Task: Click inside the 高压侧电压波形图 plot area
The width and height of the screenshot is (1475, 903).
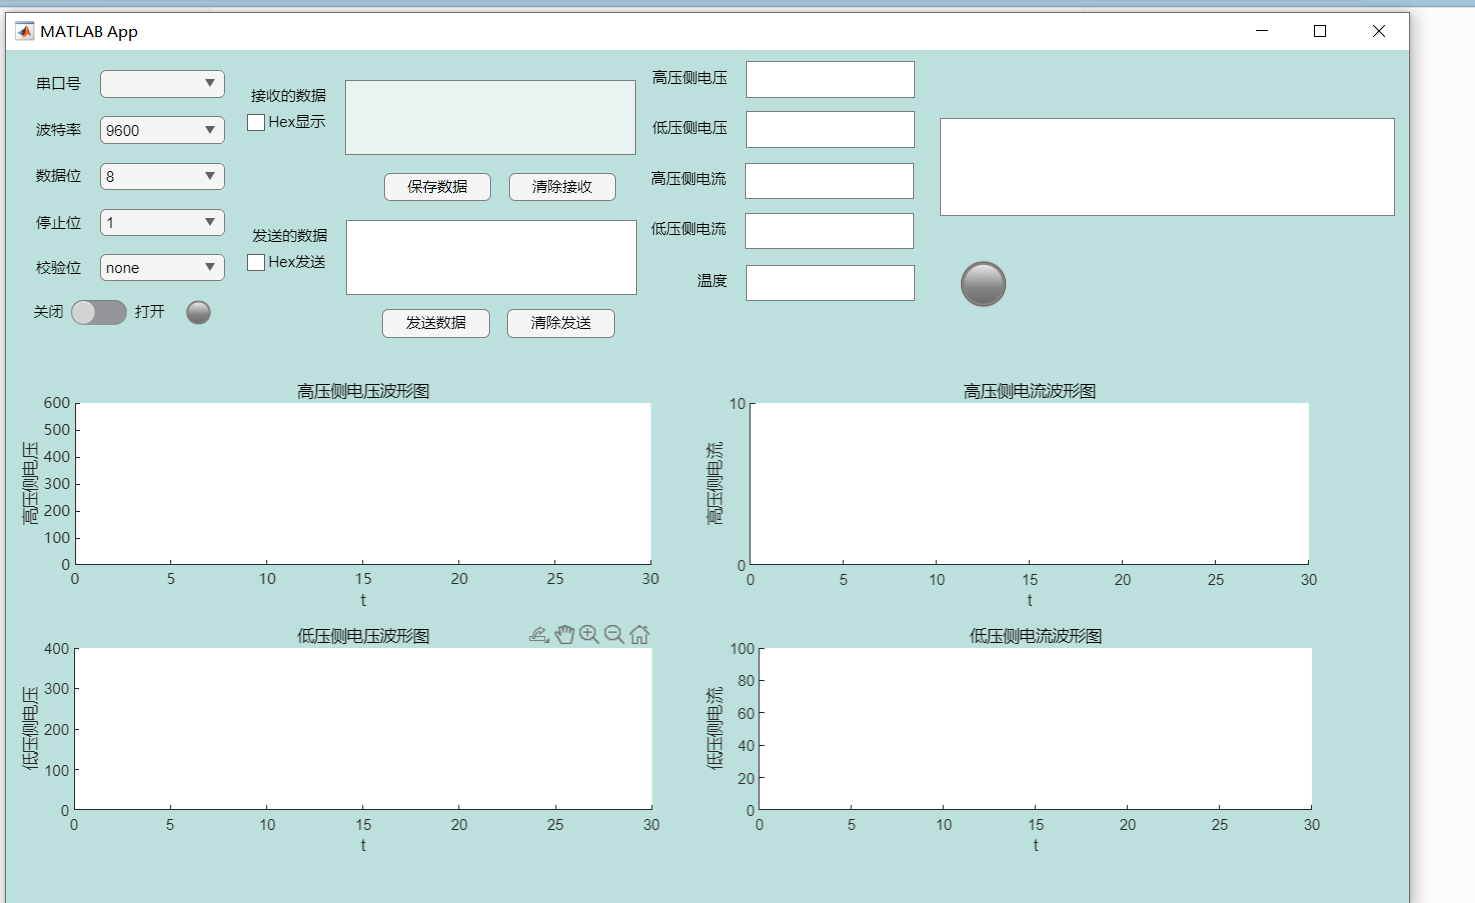Action: pyautogui.click(x=363, y=484)
